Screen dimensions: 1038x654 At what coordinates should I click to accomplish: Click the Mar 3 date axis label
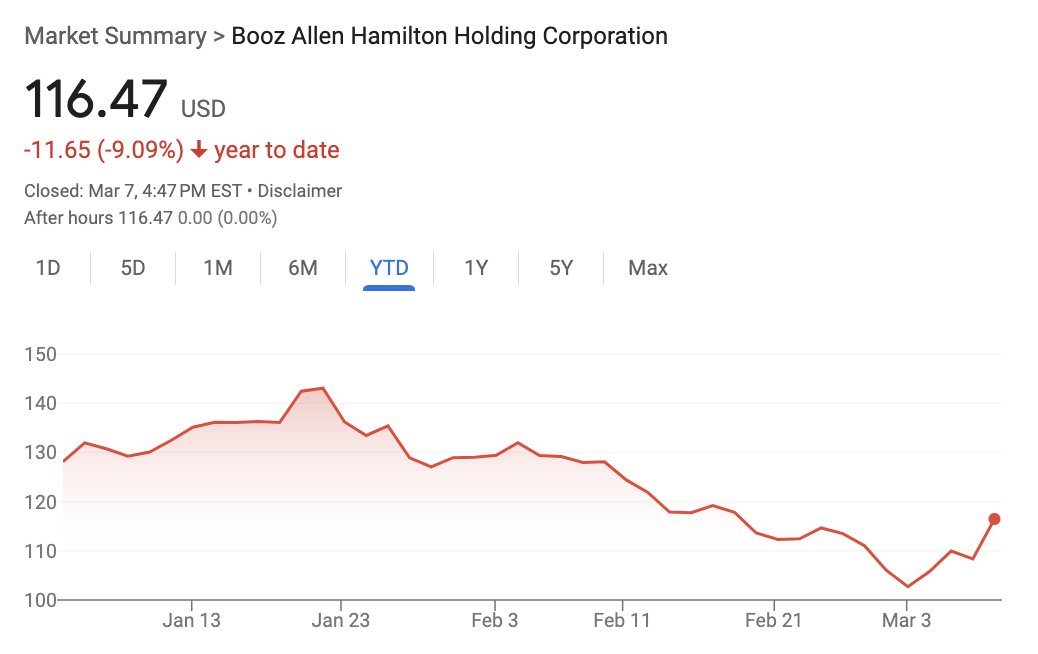click(x=906, y=621)
